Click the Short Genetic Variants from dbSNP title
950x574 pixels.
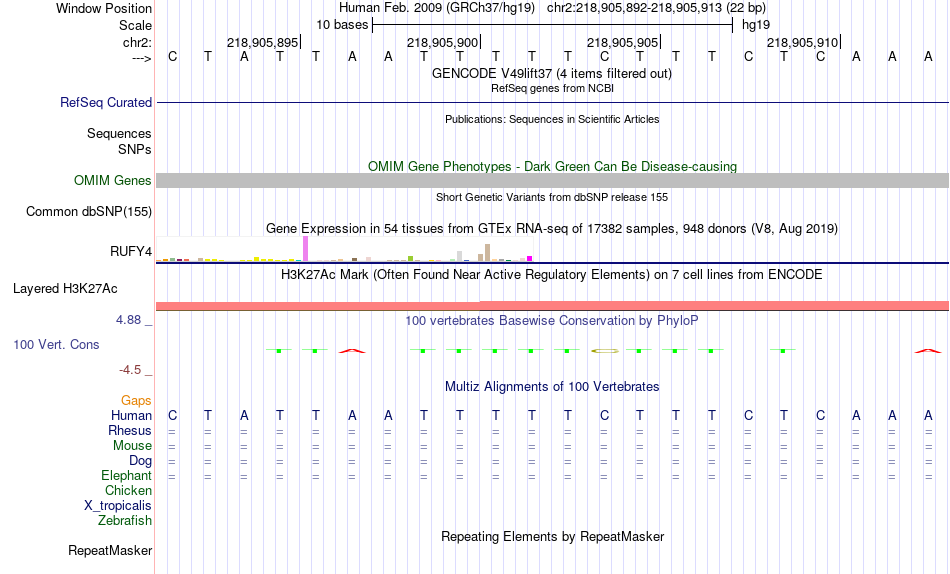[x=552, y=197]
